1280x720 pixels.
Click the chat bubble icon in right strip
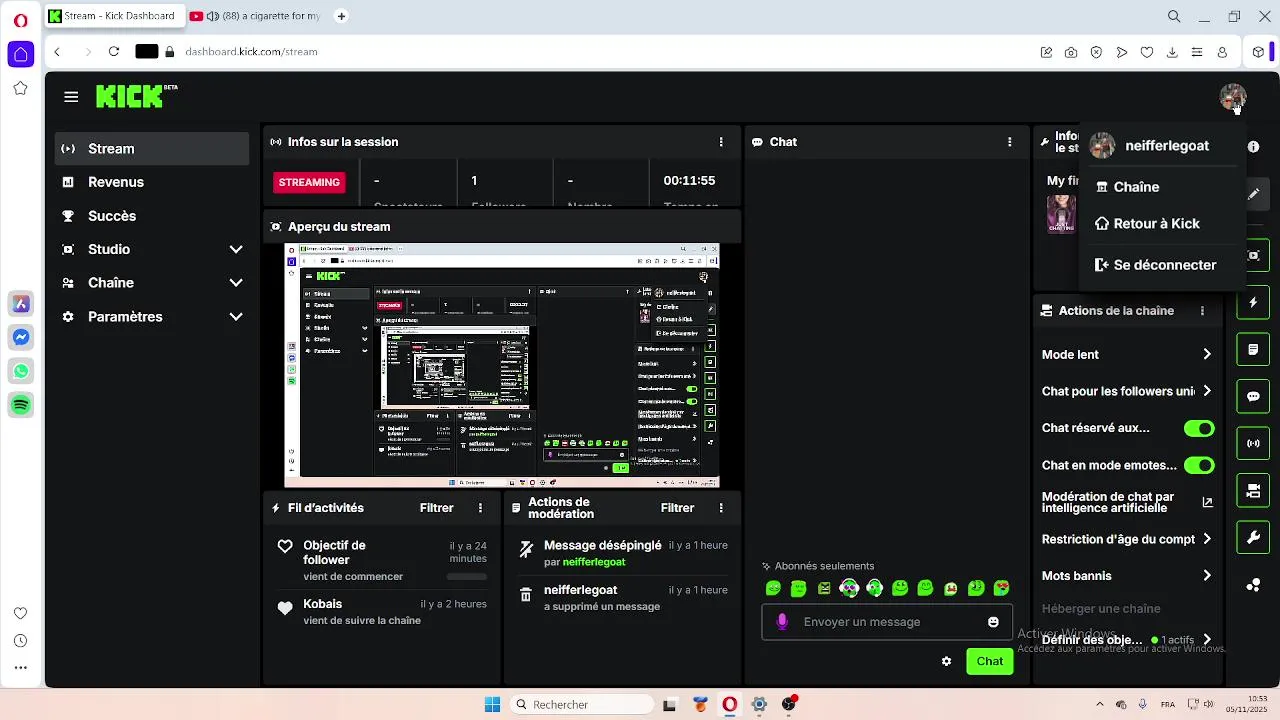coord(1254,397)
